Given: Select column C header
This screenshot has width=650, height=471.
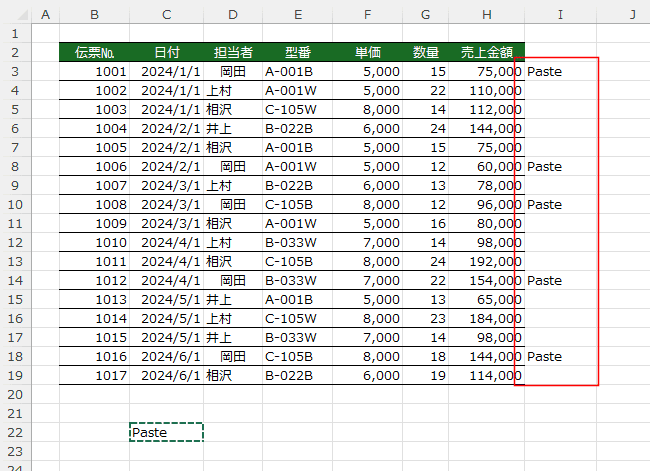Looking at the screenshot, I should 167,15.
